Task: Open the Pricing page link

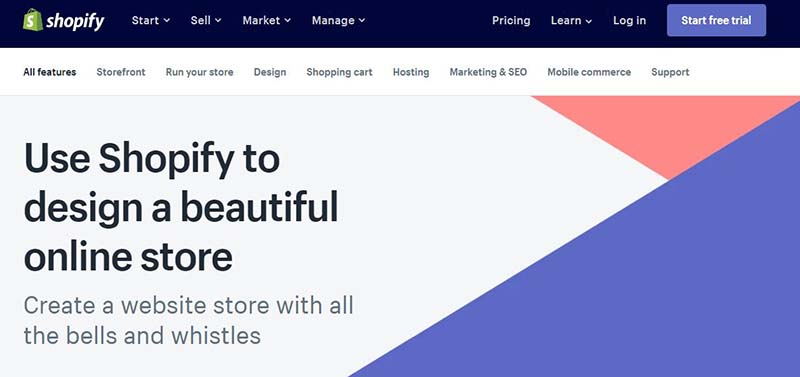Action: coord(511,20)
